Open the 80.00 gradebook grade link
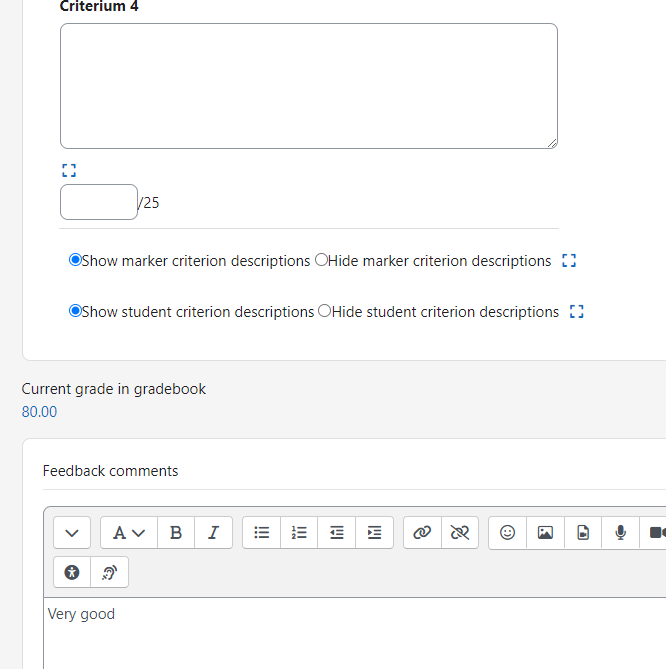Image resolution: width=666 pixels, height=669 pixels. (x=39, y=412)
